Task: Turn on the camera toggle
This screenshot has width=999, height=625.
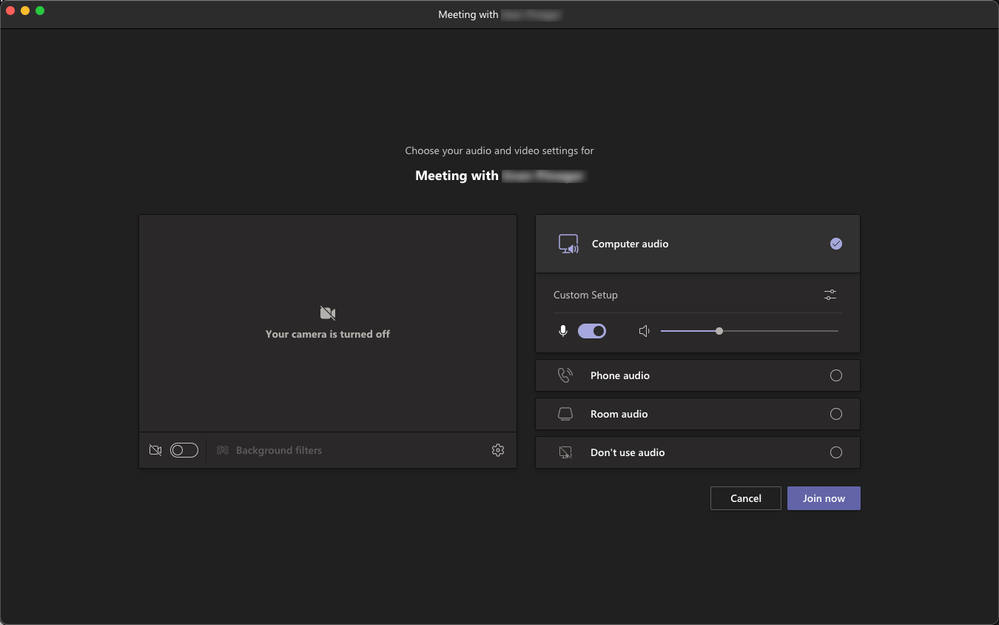Action: click(184, 450)
